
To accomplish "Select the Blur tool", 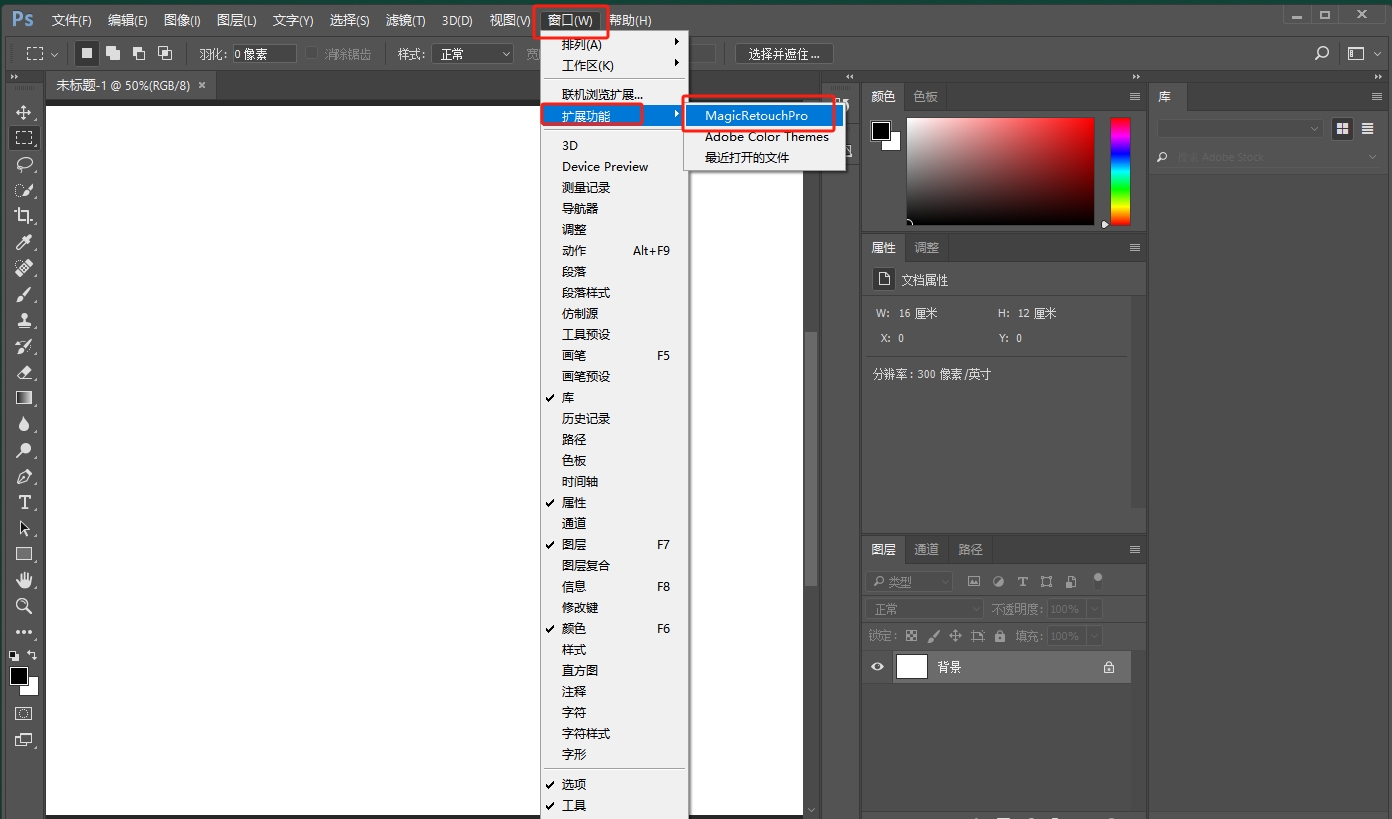I will [24, 424].
